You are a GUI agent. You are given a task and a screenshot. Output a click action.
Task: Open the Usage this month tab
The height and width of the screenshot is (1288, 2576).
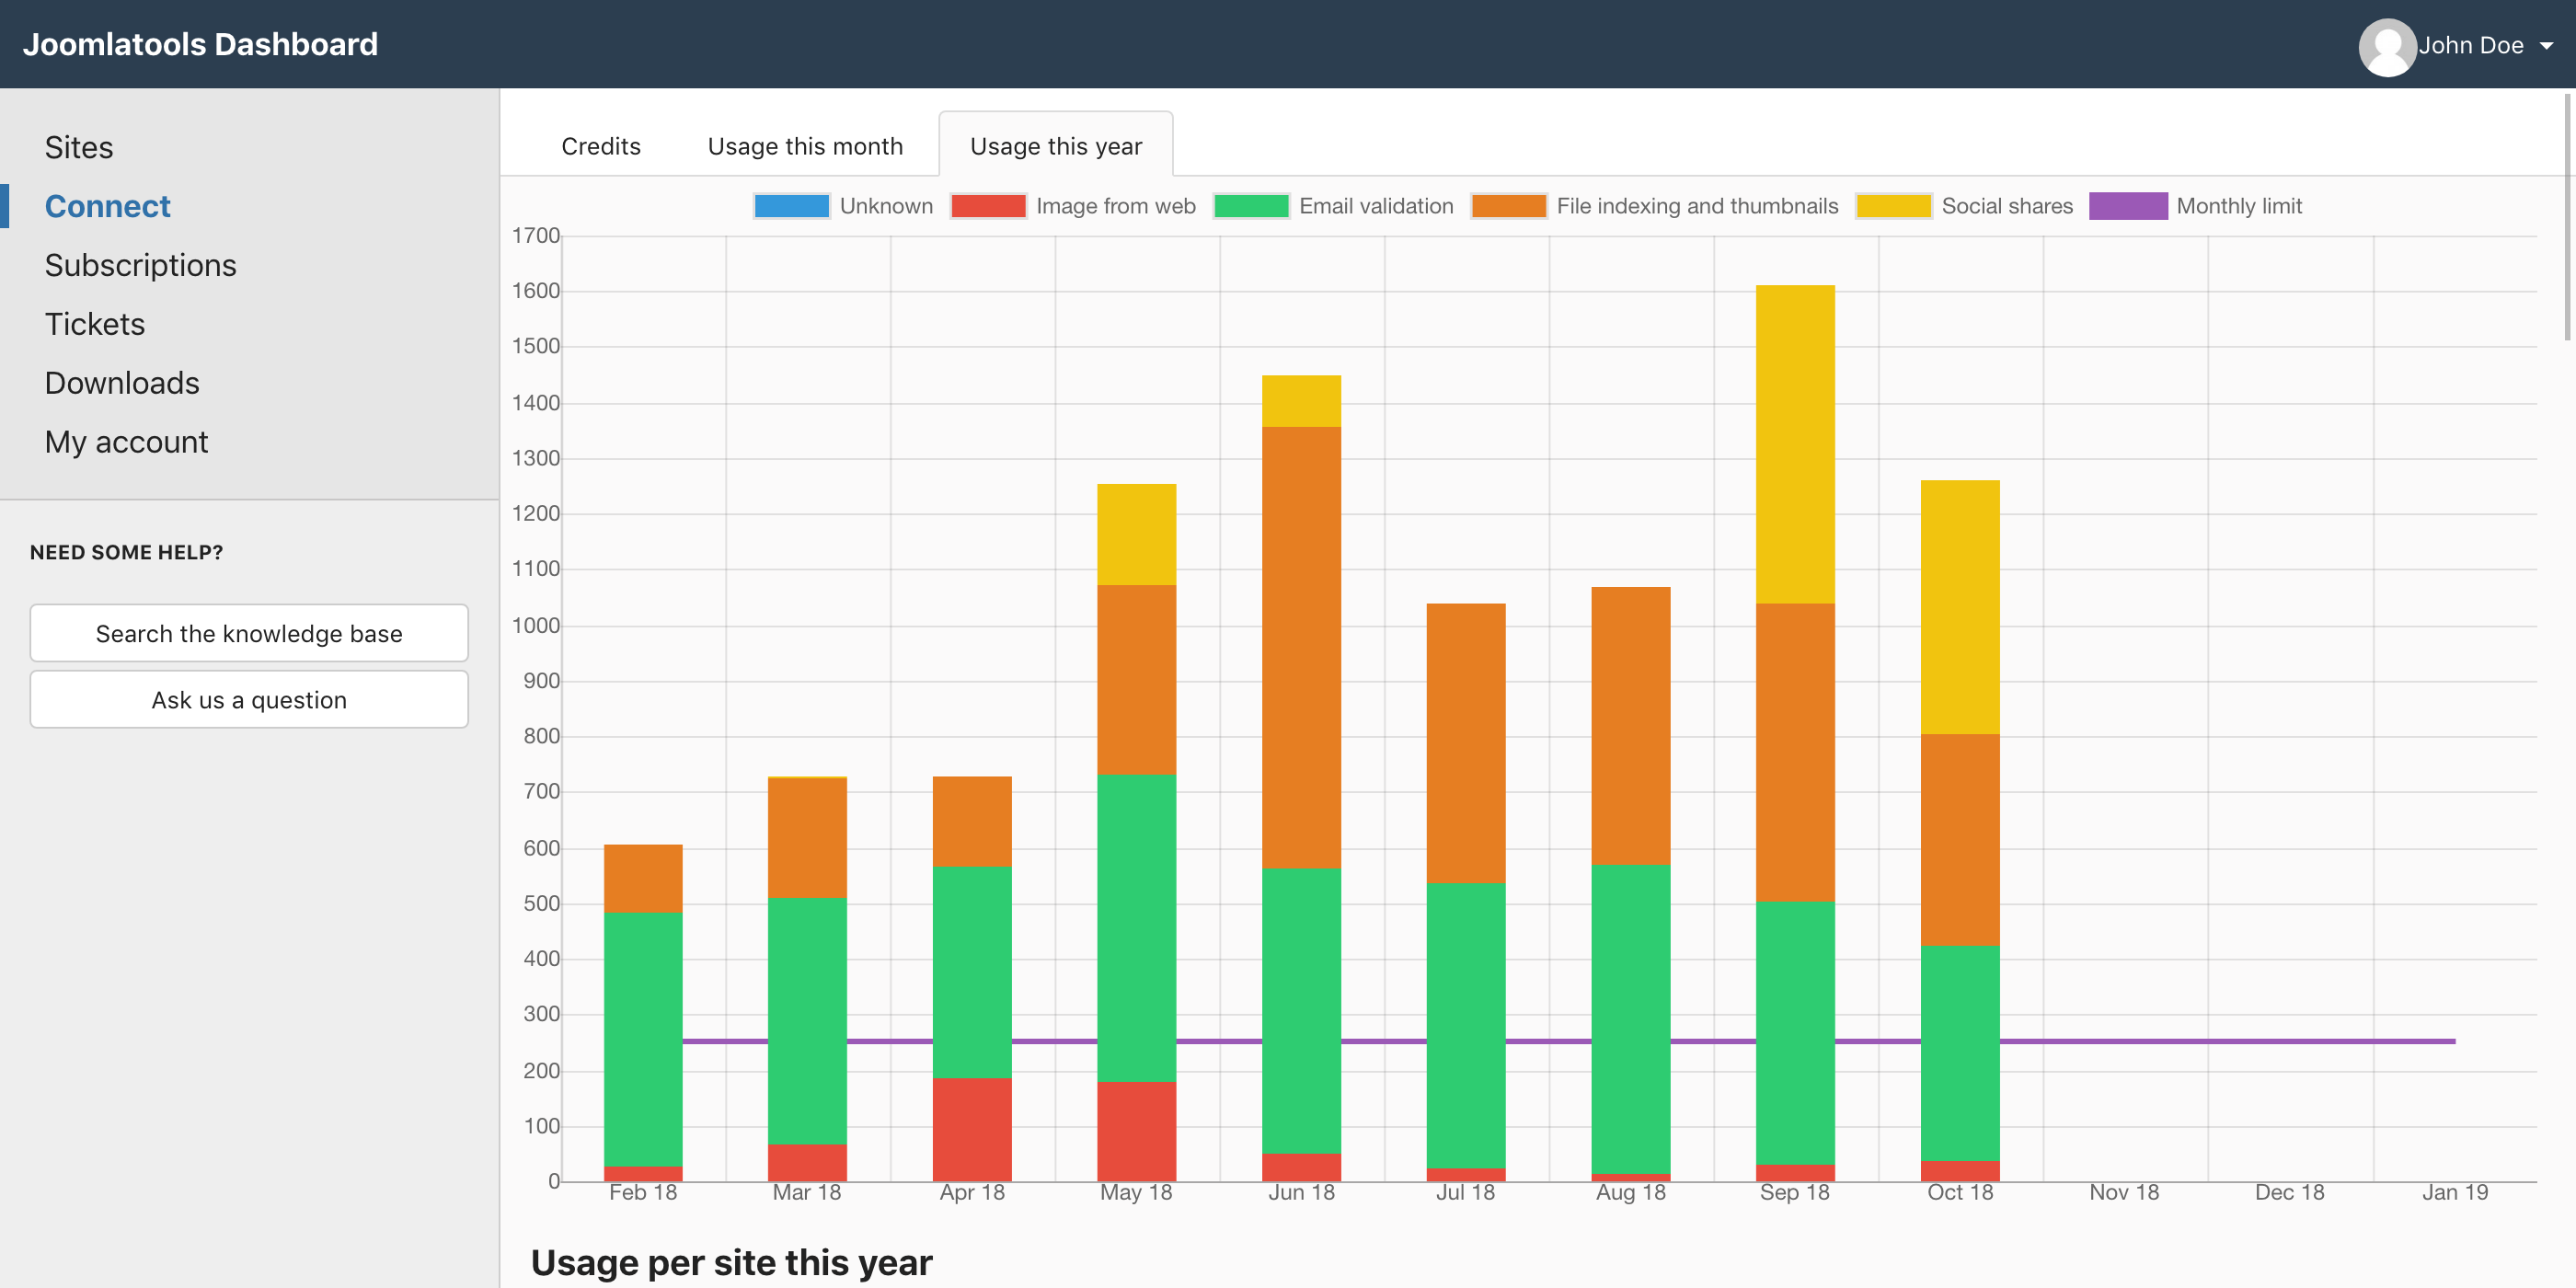pyautogui.click(x=805, y=146)
